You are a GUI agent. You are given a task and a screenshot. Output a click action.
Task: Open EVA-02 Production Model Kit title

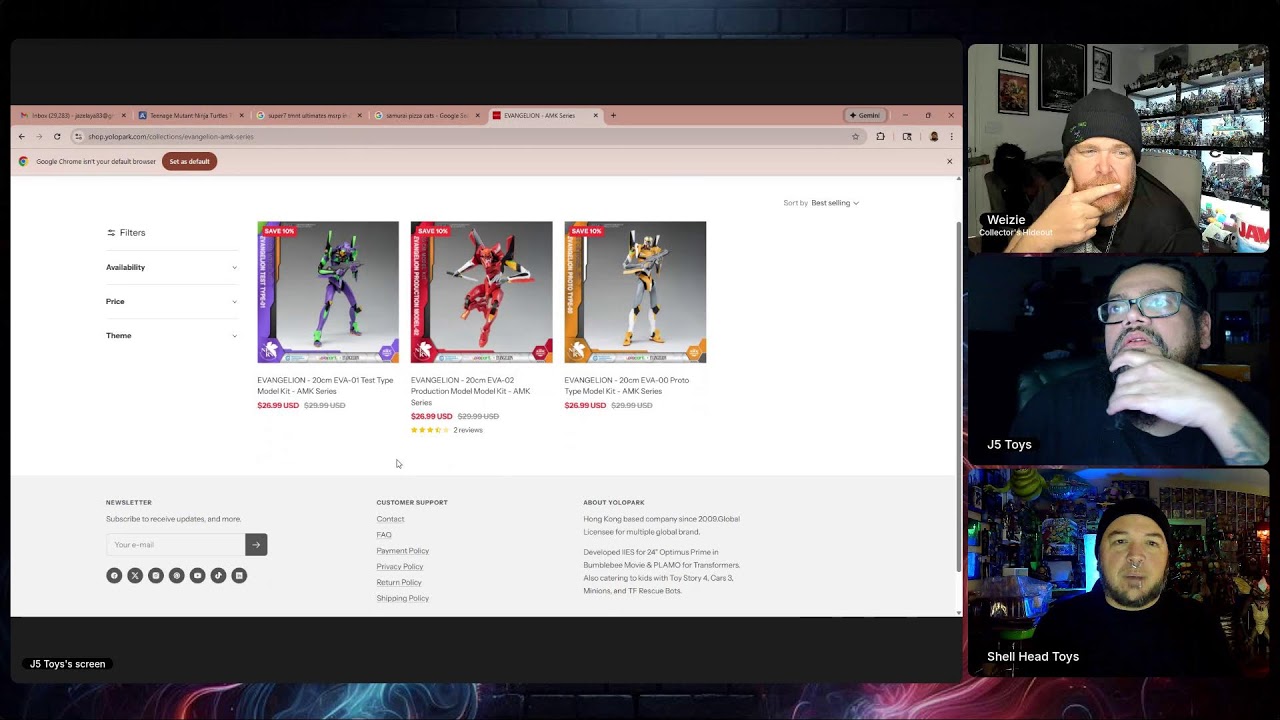[470, 391]
